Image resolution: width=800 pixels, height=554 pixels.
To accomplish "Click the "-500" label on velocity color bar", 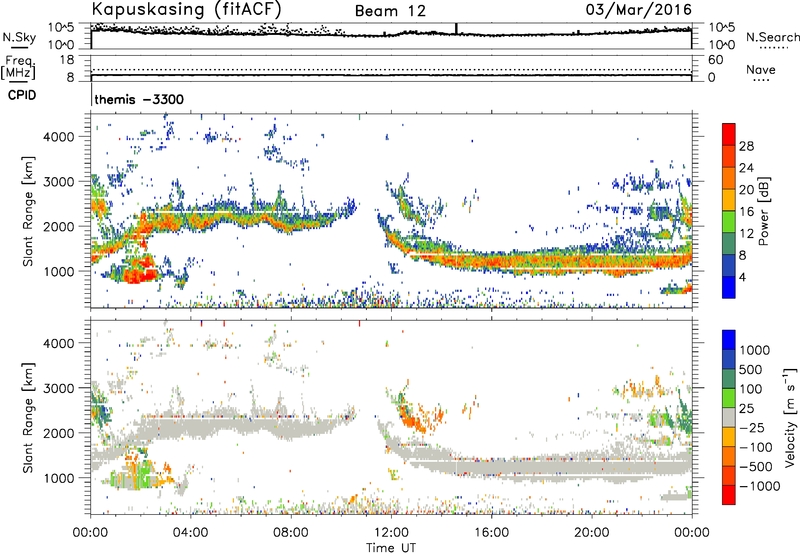I will [x=756, y=467].
